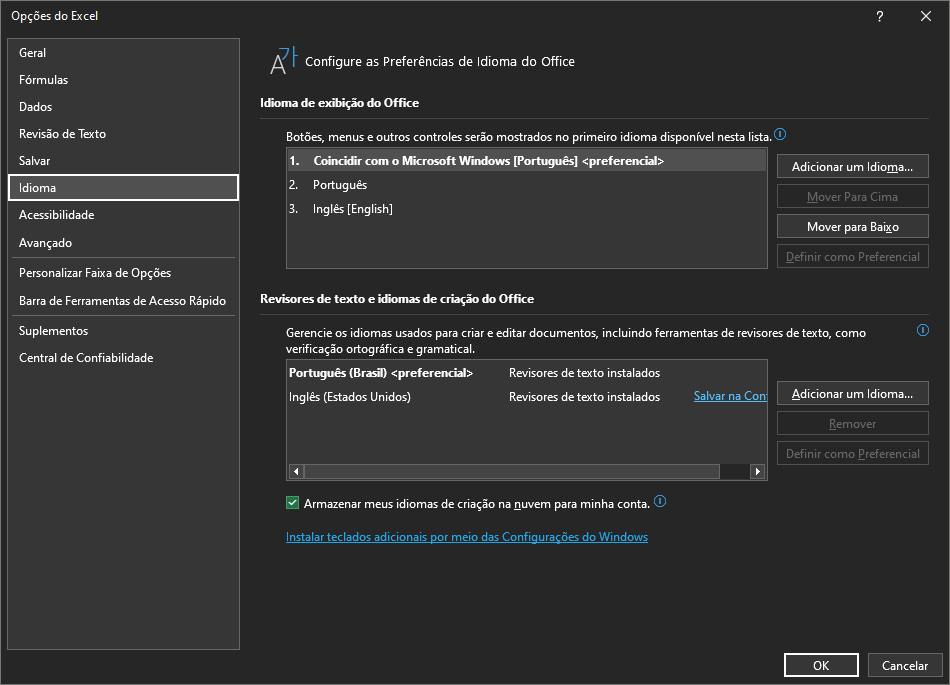Click the info icon beside authoring languages description

pyautogui.click(x=923, y=330)
